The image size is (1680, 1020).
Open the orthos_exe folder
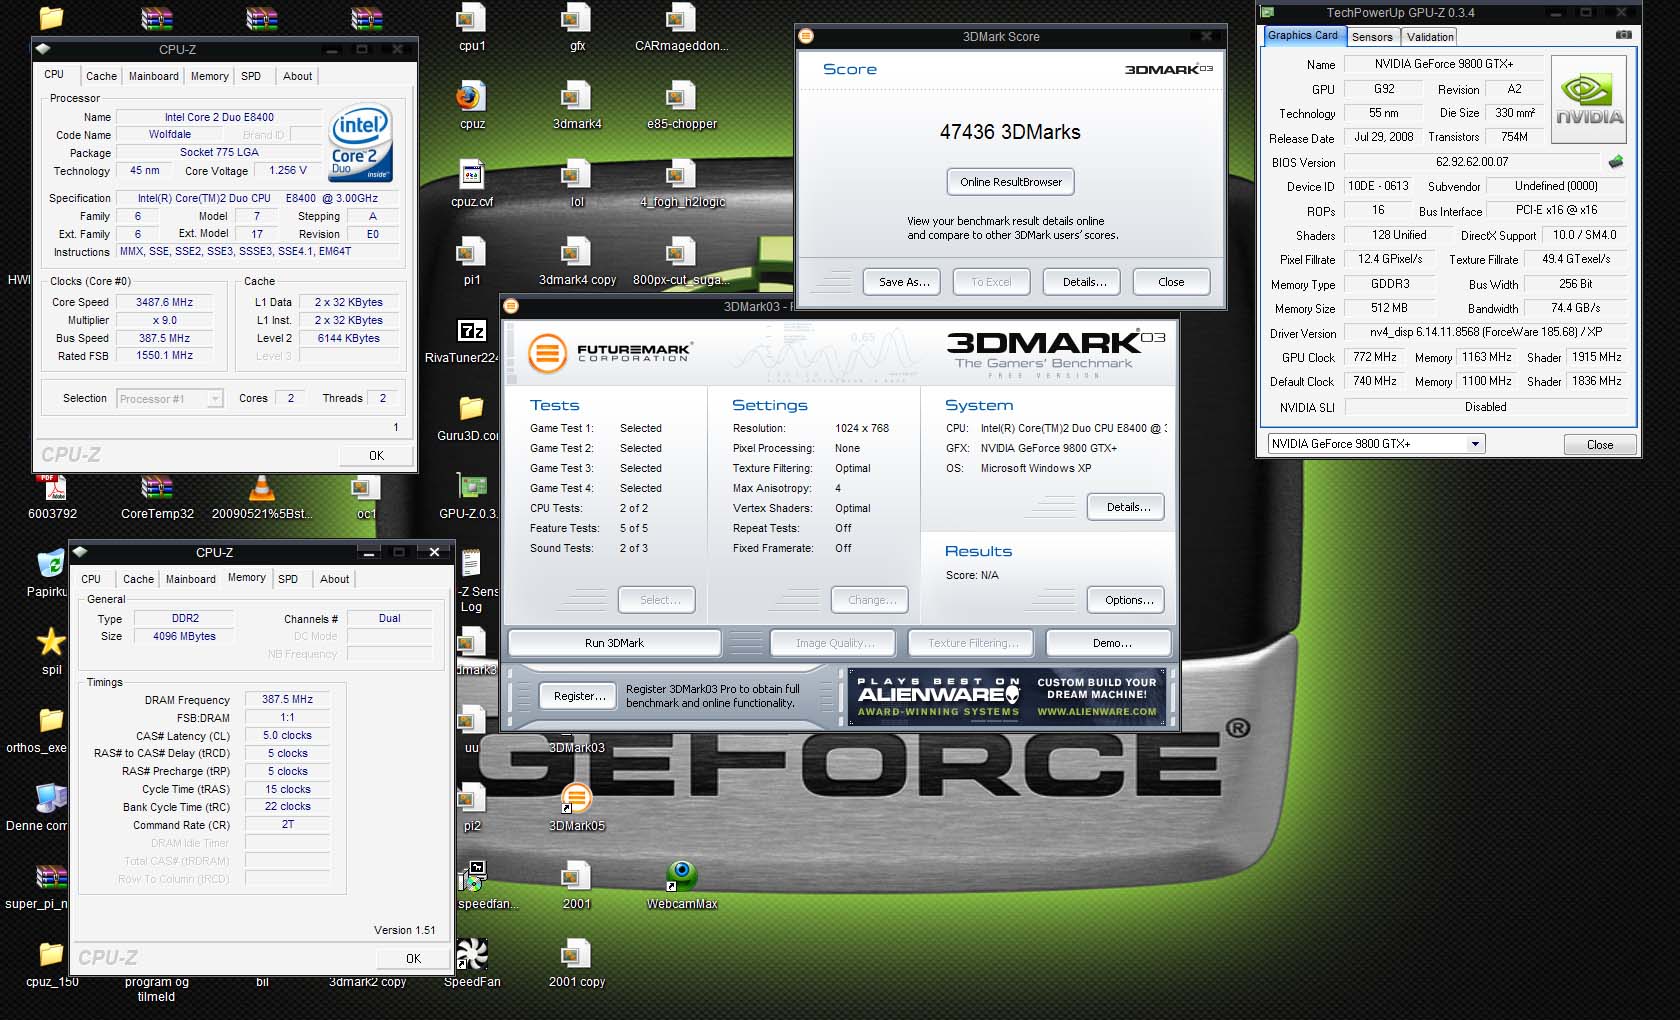point(51,720)
